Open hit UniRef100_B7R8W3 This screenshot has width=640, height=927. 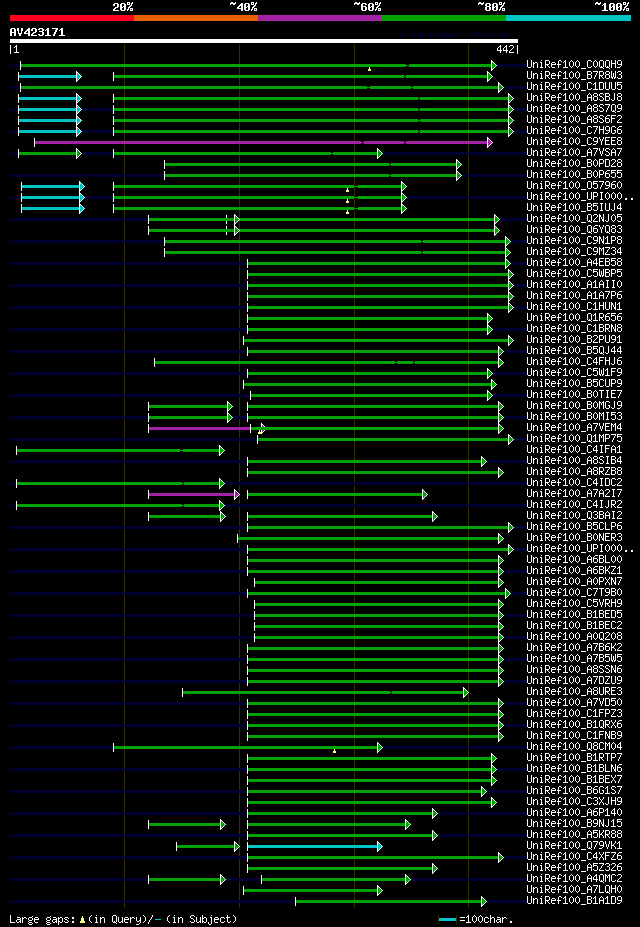pyautogui.click(x=574, y=76)
